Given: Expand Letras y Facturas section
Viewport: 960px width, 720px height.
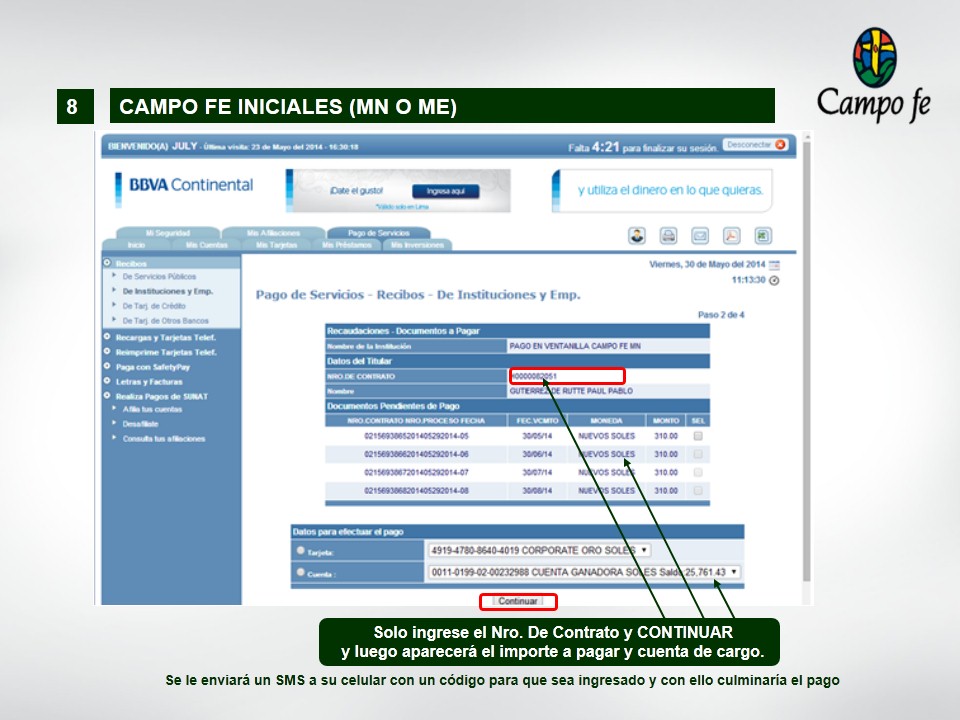Looking at the screenshot, I should click(107, 381).
